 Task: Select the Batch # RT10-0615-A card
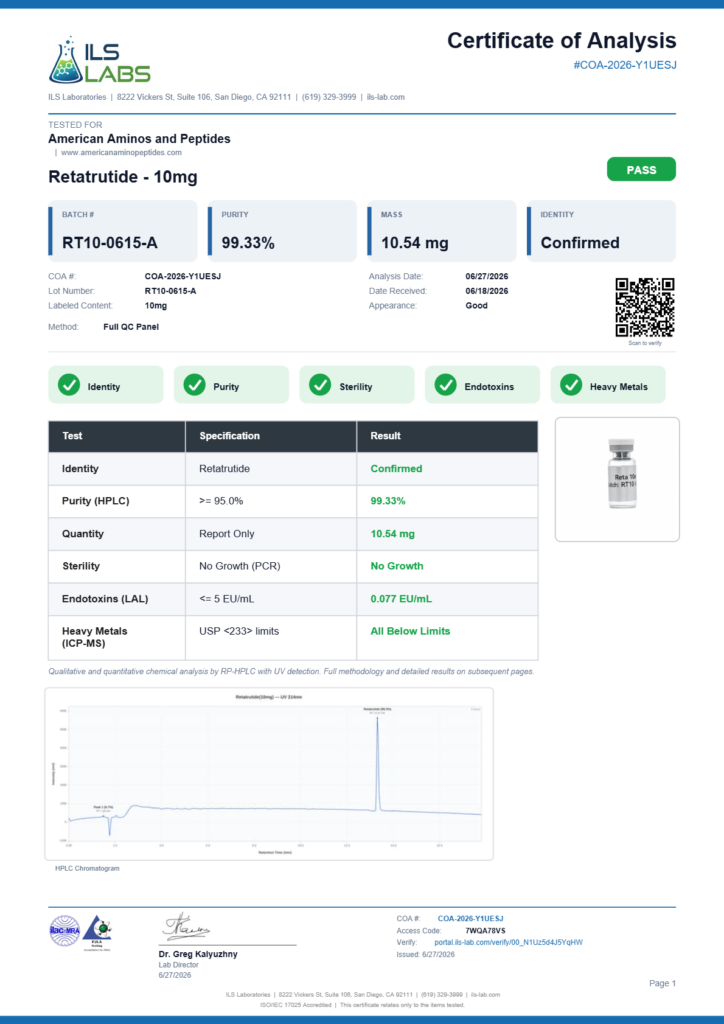click(x=123, y=231)
